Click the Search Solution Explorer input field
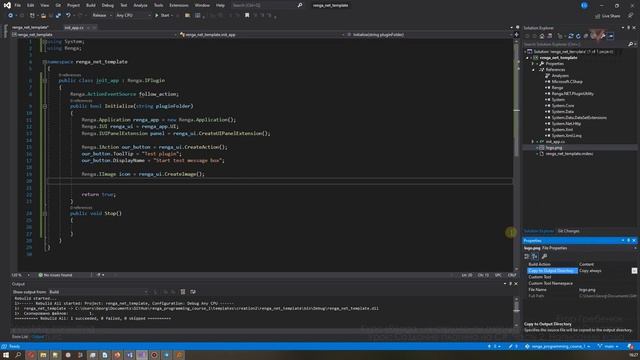Image resolution: width=640 pixels, height=360 pixels. coord(576,44)
